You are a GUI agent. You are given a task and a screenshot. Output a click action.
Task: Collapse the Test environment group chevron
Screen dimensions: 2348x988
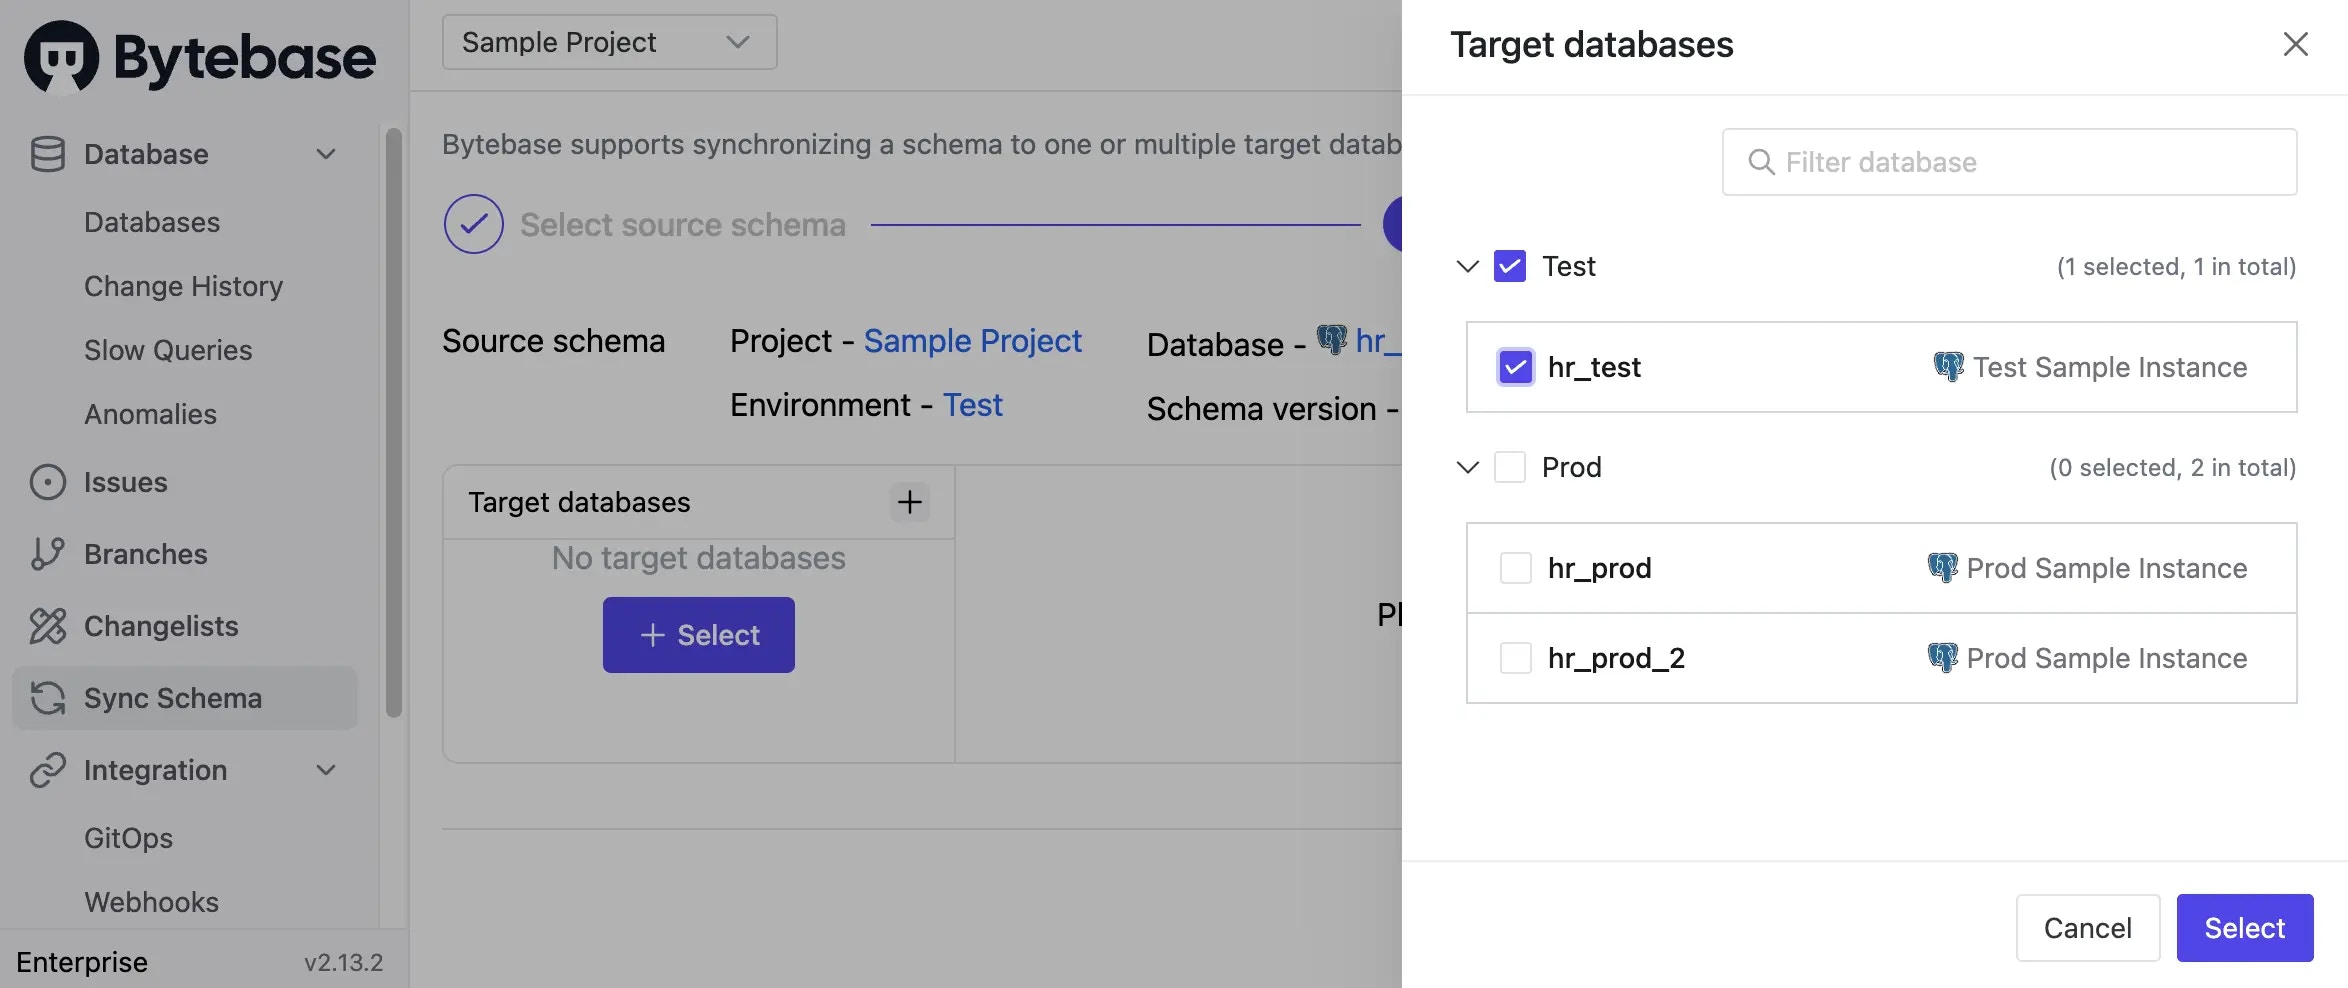(x=1467, y=266)
